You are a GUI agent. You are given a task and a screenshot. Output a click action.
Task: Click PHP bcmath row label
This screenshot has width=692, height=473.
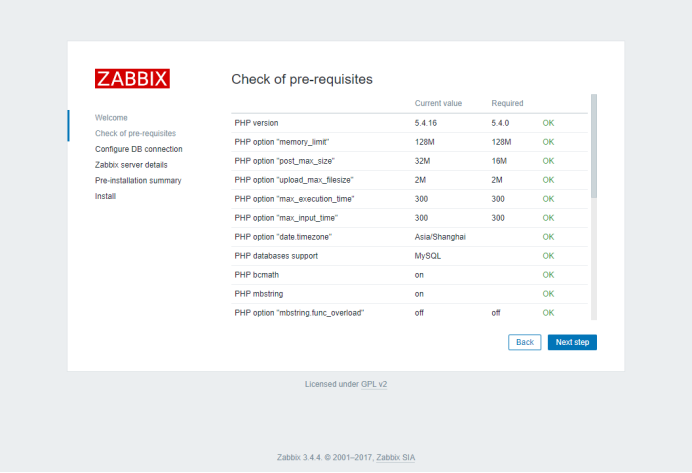pyautogui.click(x=256, y=275)
